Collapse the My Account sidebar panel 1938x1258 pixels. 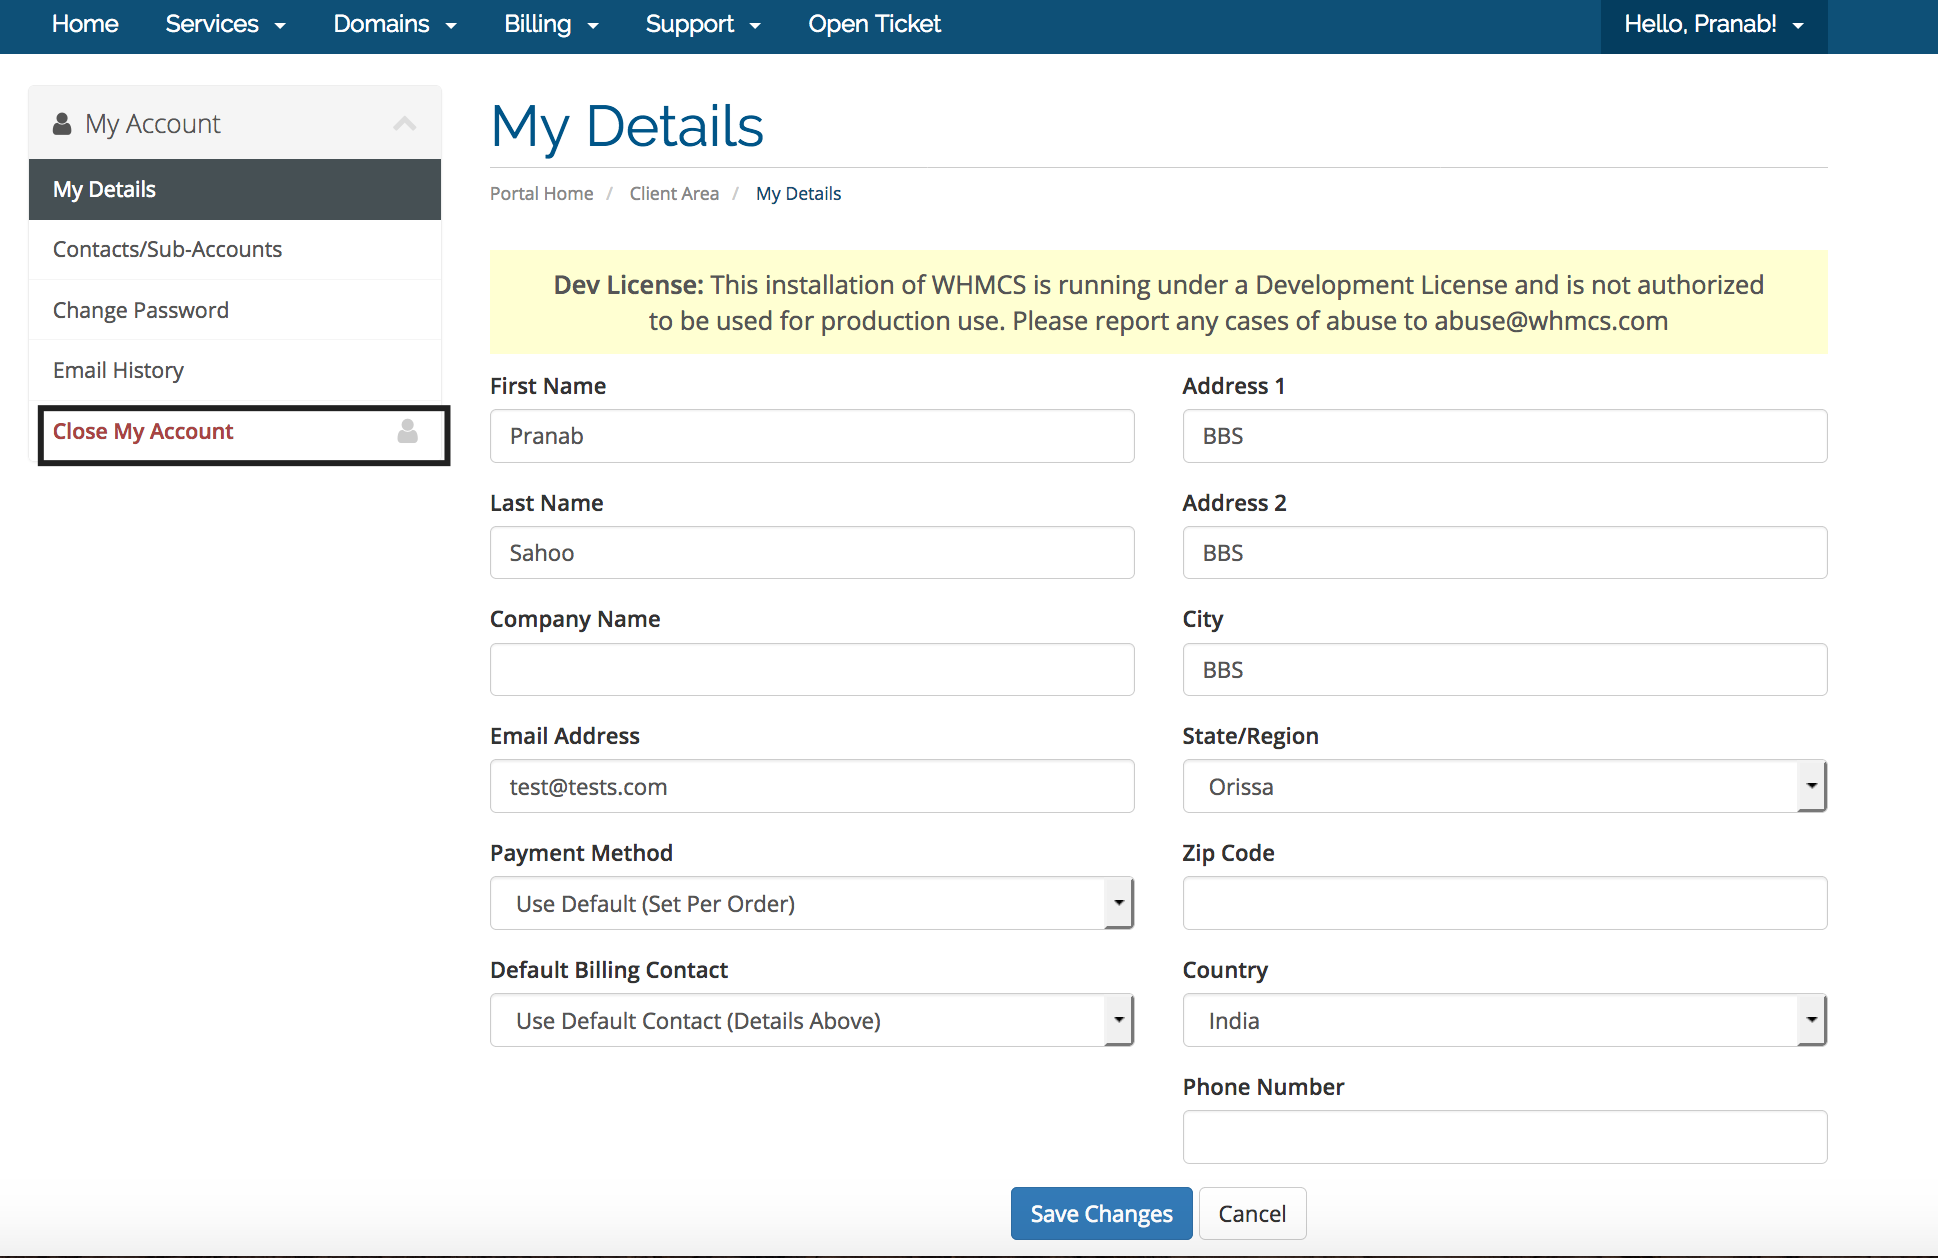[405, 122]
